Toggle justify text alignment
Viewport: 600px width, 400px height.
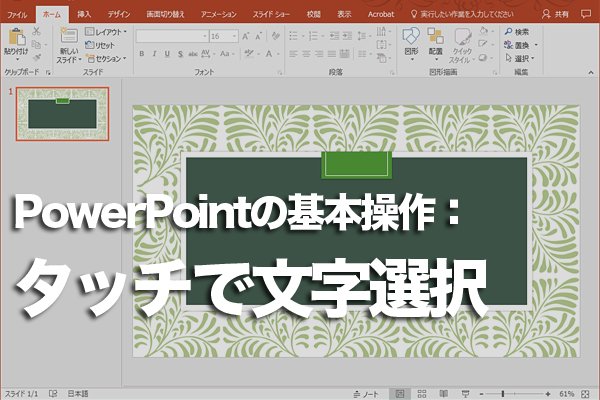[x=332, y=54]
